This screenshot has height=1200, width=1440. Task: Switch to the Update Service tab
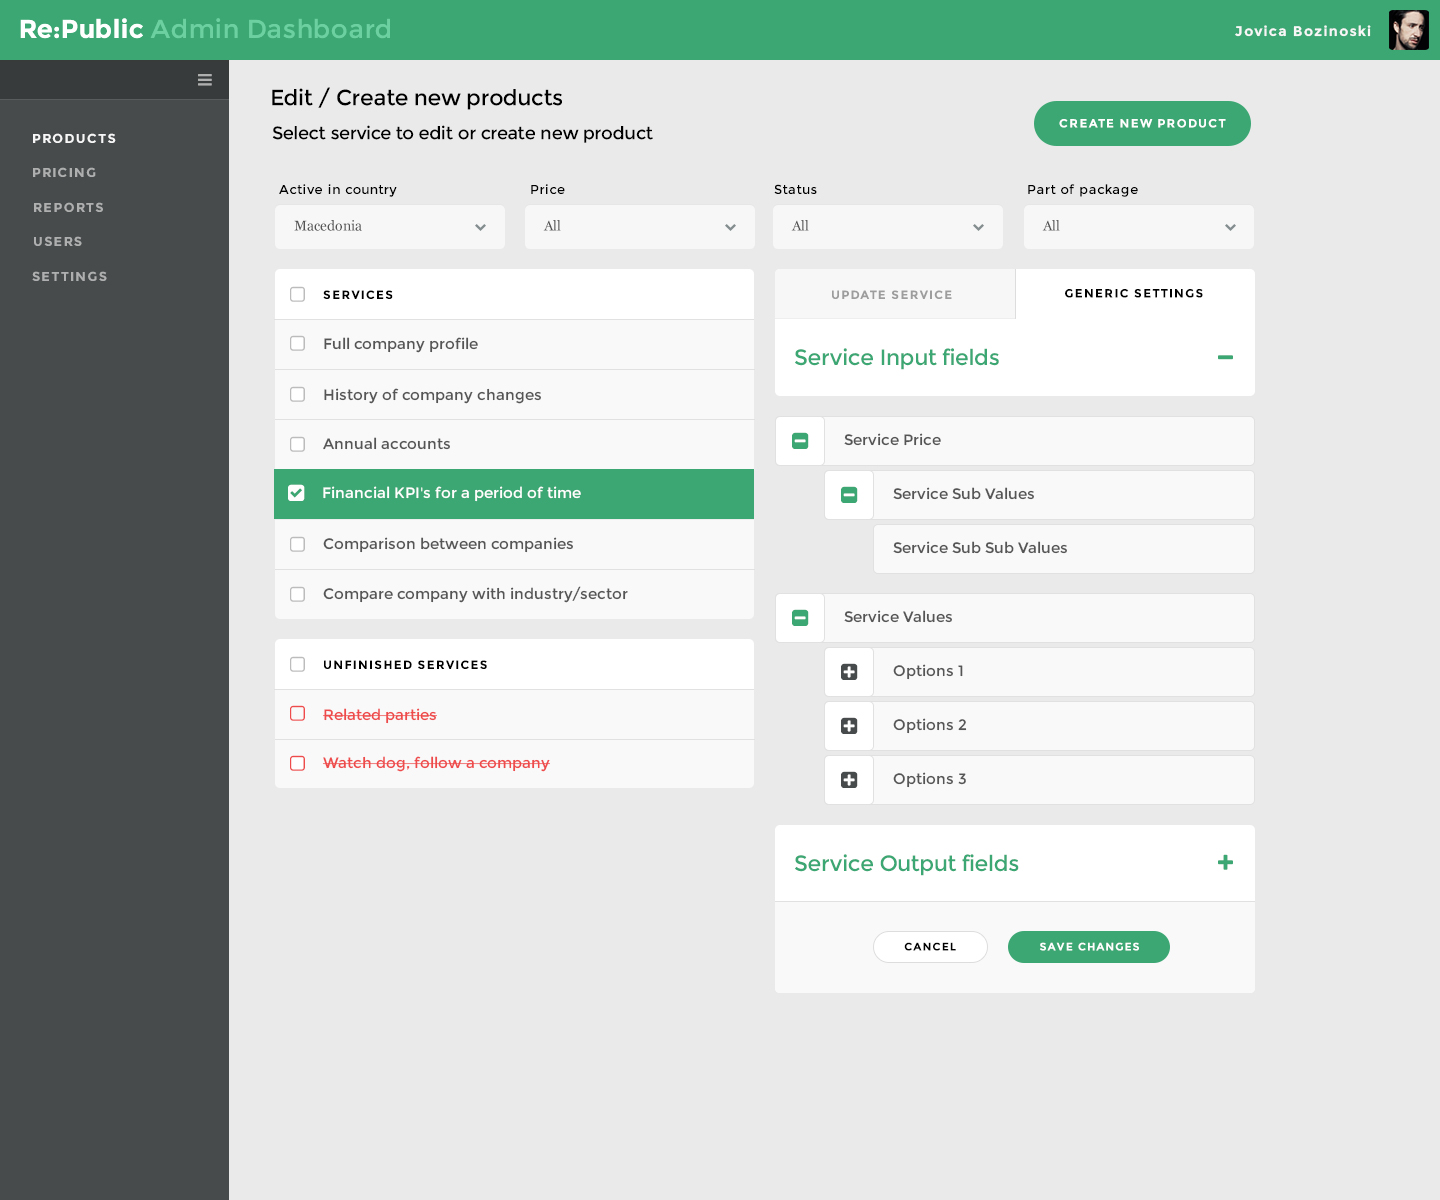tap(892, 295)
